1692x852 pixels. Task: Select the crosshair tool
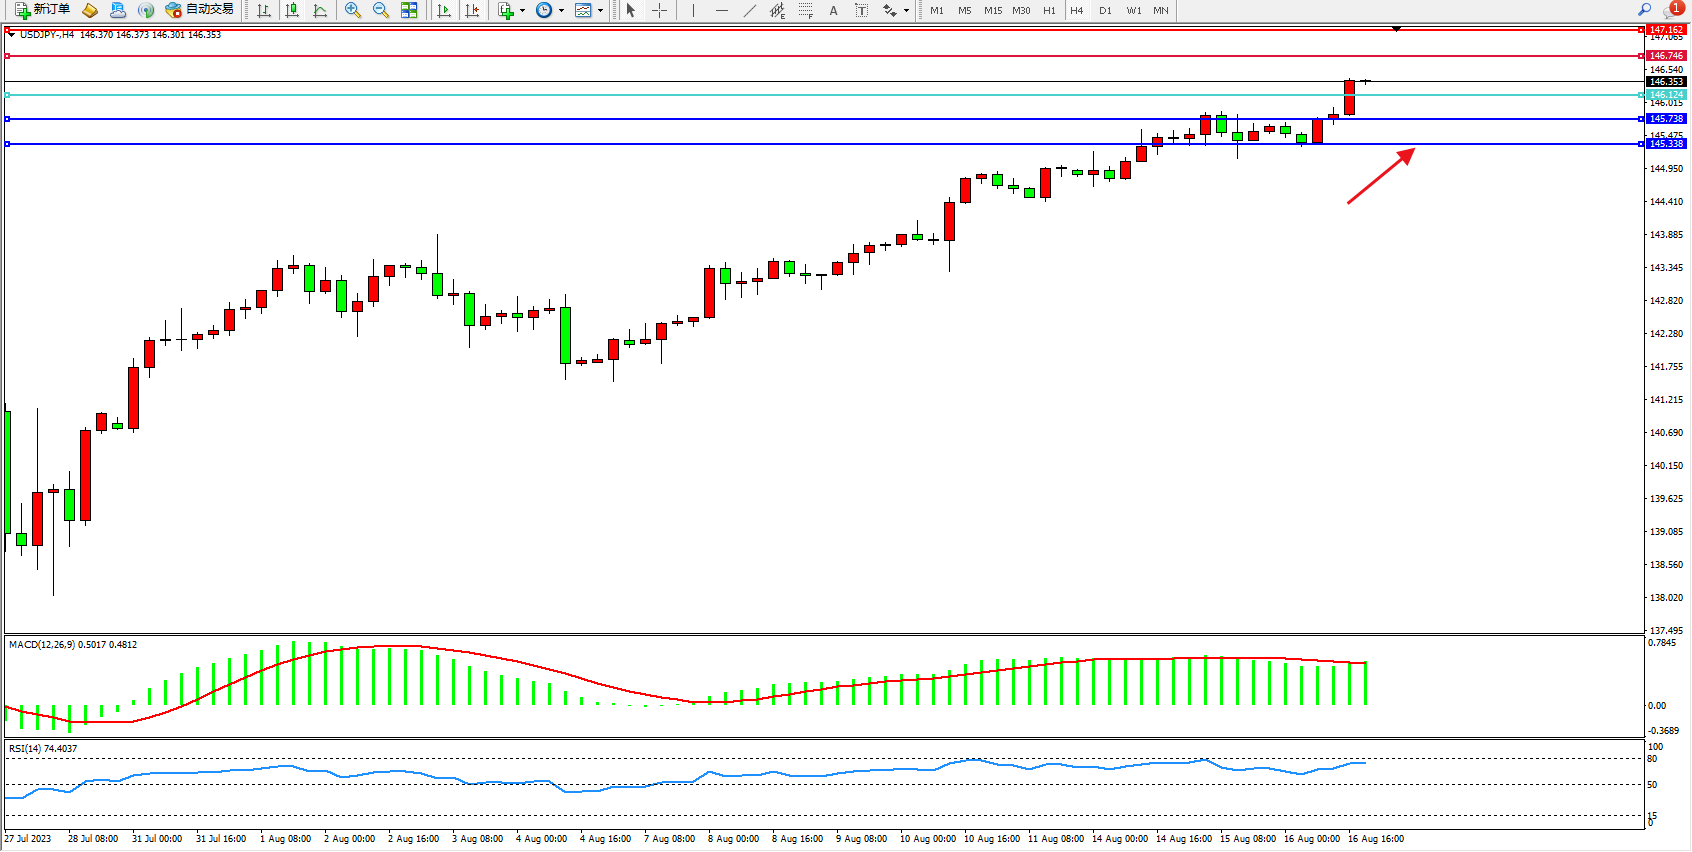[x=659, y=10]
